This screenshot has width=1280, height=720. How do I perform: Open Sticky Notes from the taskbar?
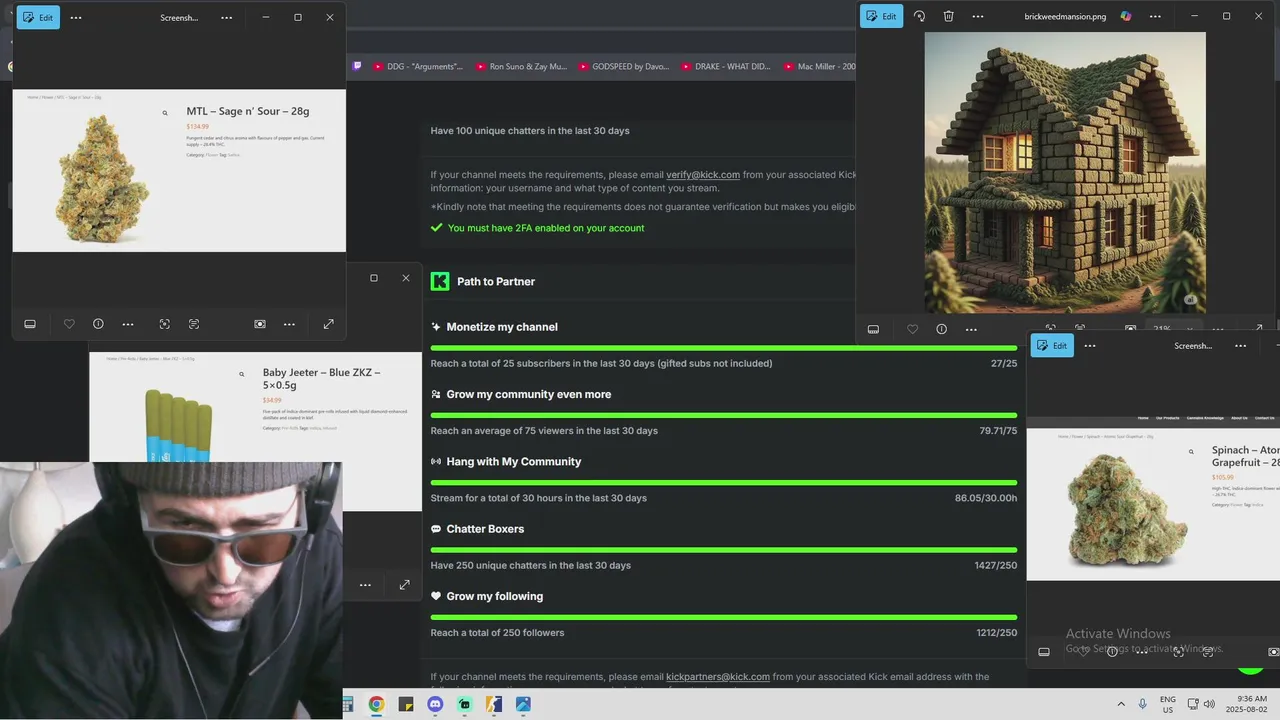[405, 704]
